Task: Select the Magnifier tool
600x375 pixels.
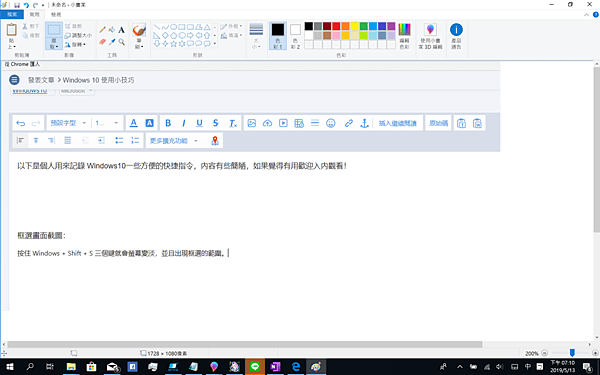Action: [x=121, y=42]
